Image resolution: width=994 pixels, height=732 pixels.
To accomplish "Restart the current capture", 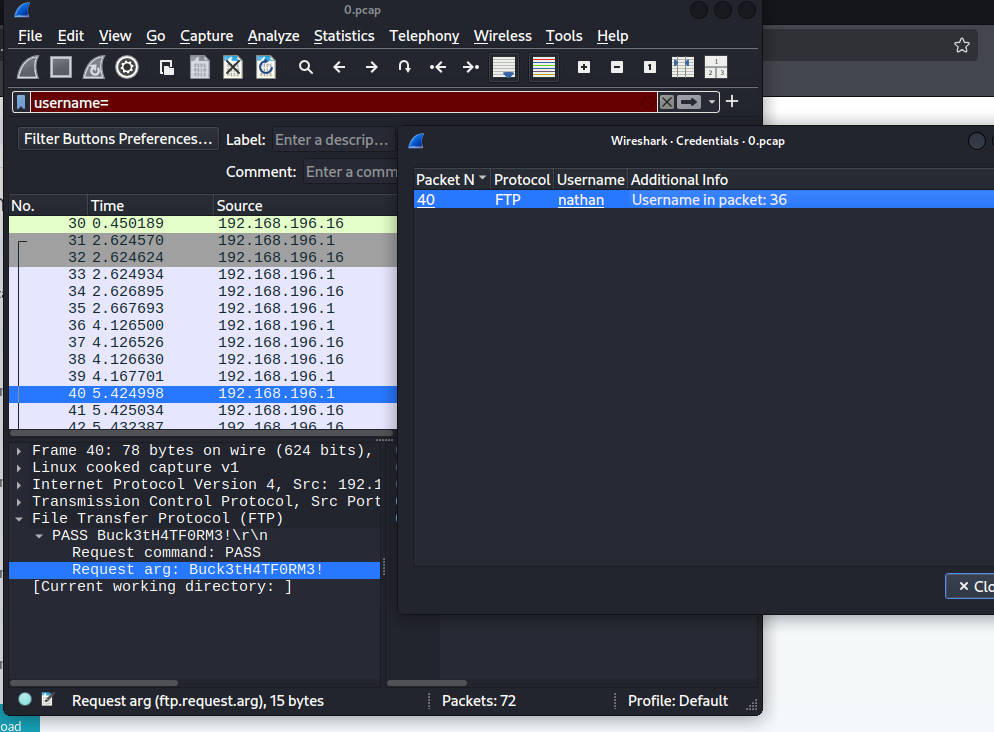I will click(94, 67).
